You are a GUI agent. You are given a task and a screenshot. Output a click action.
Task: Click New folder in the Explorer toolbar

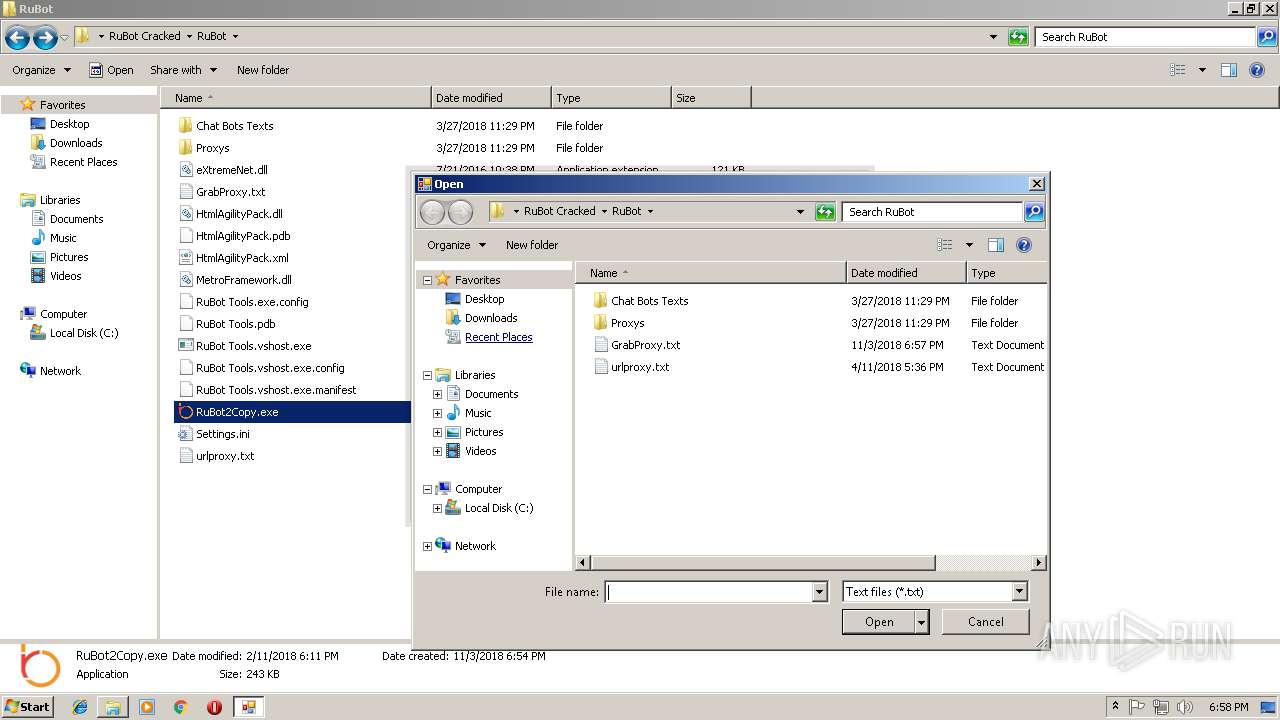pos(263,70)
